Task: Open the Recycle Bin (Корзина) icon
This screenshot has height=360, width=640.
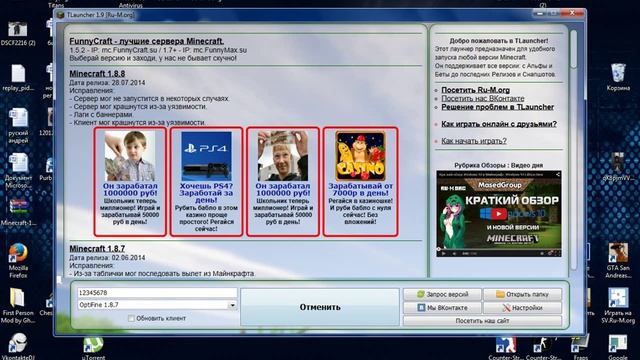Action: pos(618,77)
